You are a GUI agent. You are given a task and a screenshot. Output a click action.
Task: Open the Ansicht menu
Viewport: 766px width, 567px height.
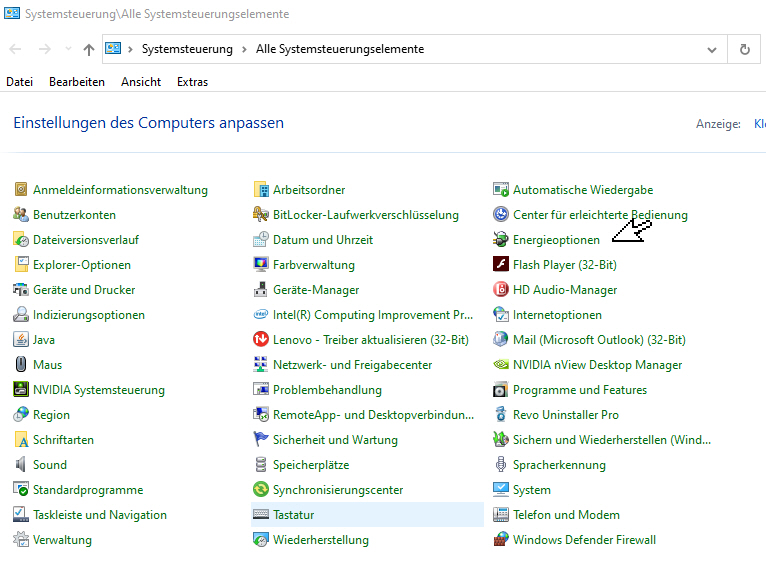point(141,82)
